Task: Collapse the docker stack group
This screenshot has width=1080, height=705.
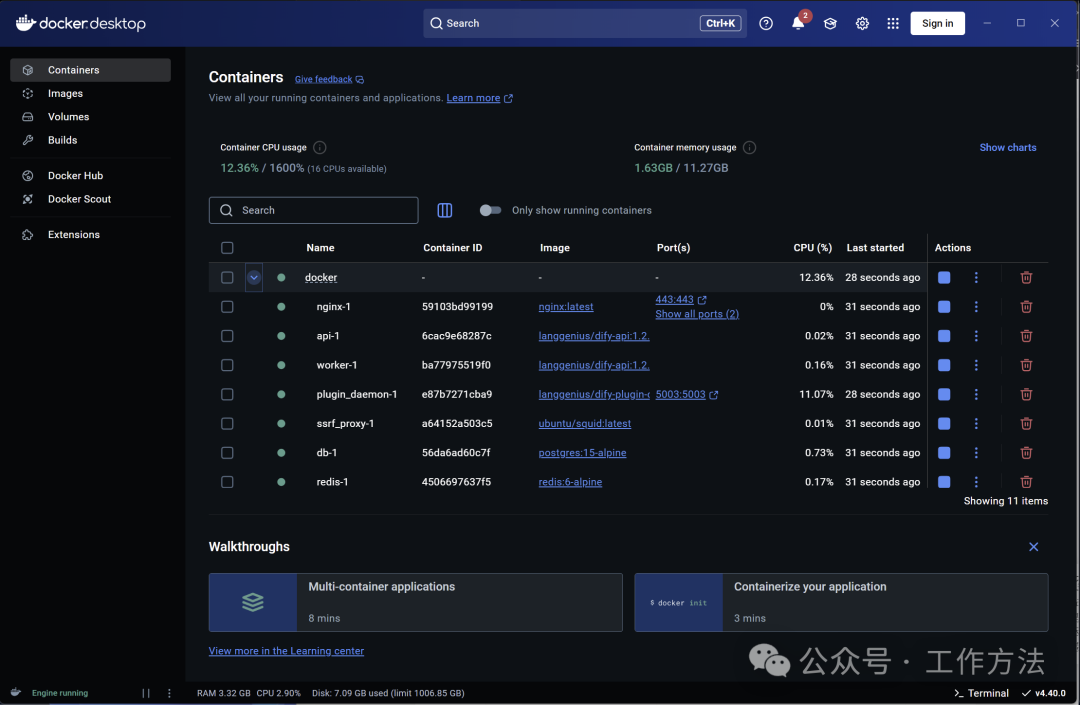Action: point(253,277)
